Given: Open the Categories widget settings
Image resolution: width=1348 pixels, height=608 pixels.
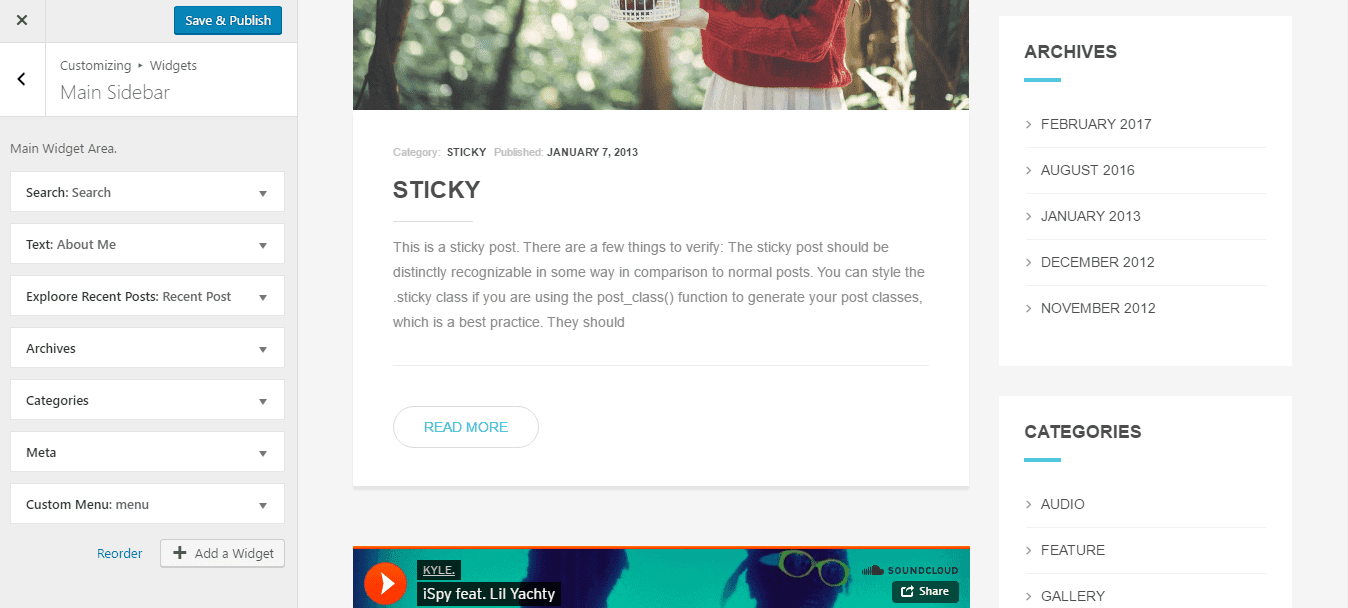Looking at the screenshot, I should click(x=147, y=400).
